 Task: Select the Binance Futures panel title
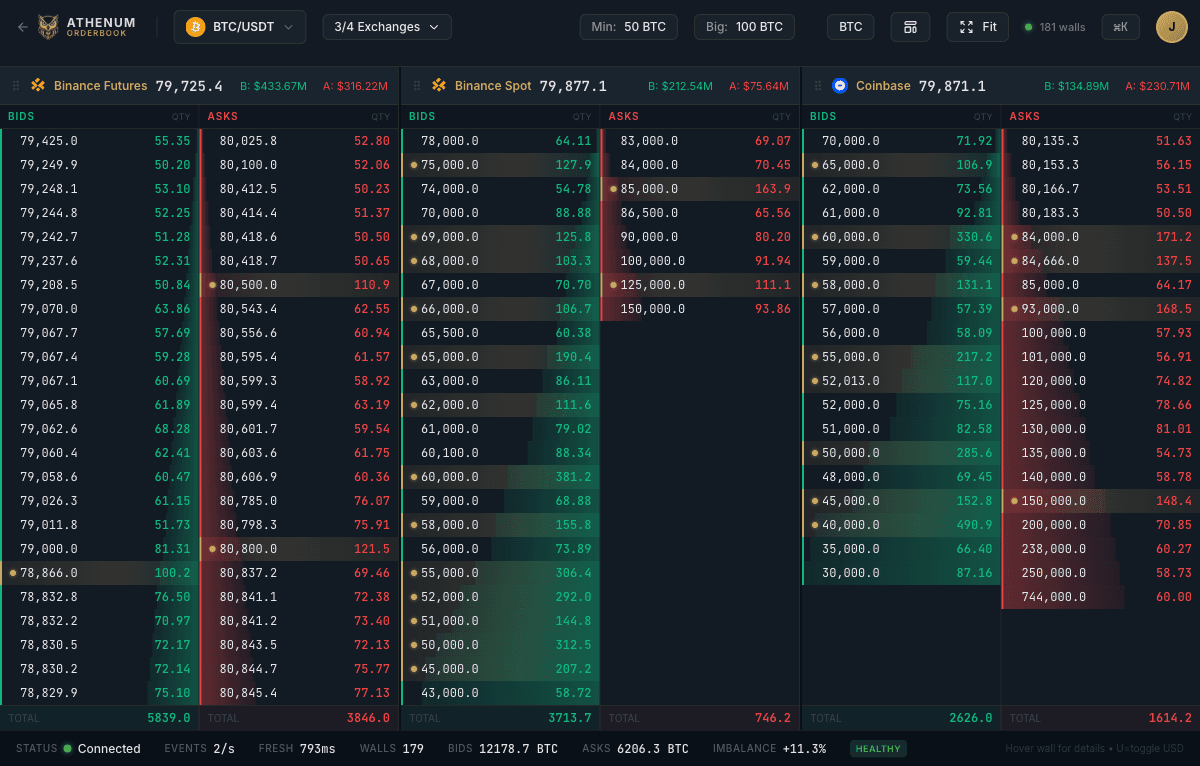(100, 86)
